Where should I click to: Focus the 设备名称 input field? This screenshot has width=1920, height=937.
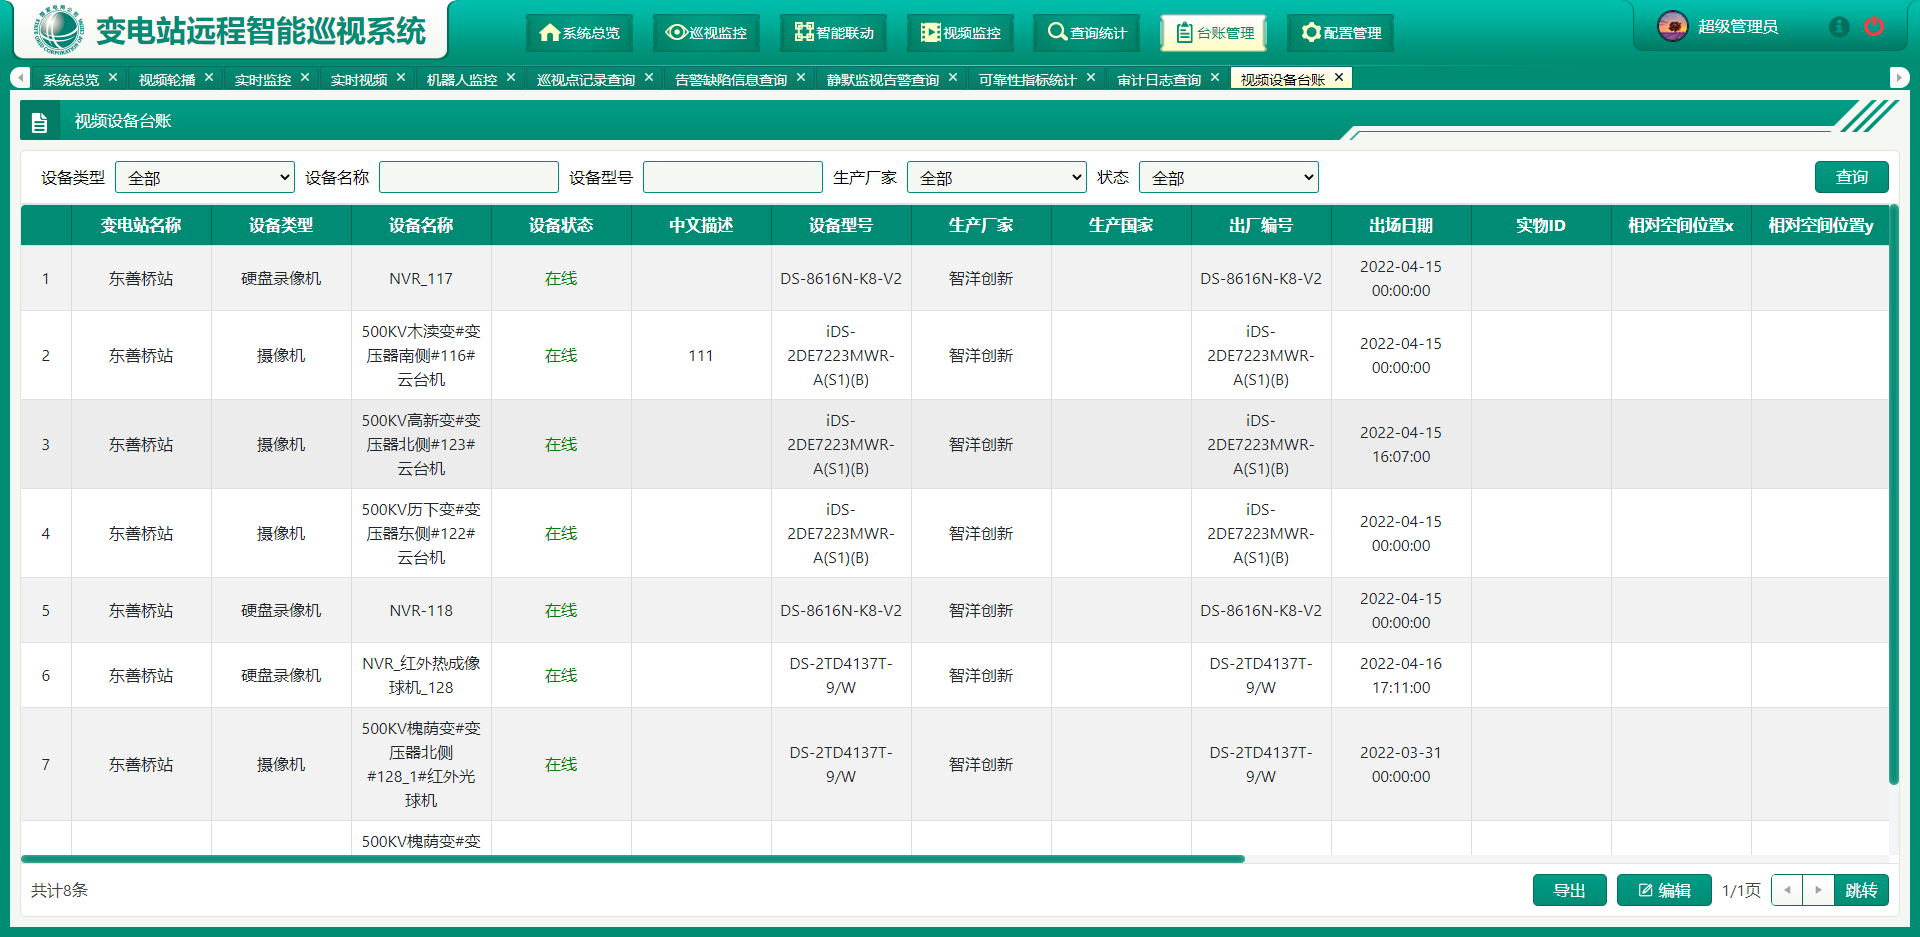click(468, 178)
